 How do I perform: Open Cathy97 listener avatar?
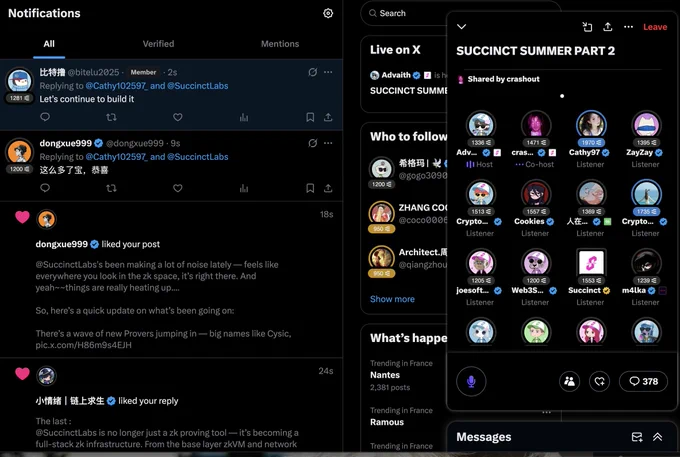click(591, 125)
